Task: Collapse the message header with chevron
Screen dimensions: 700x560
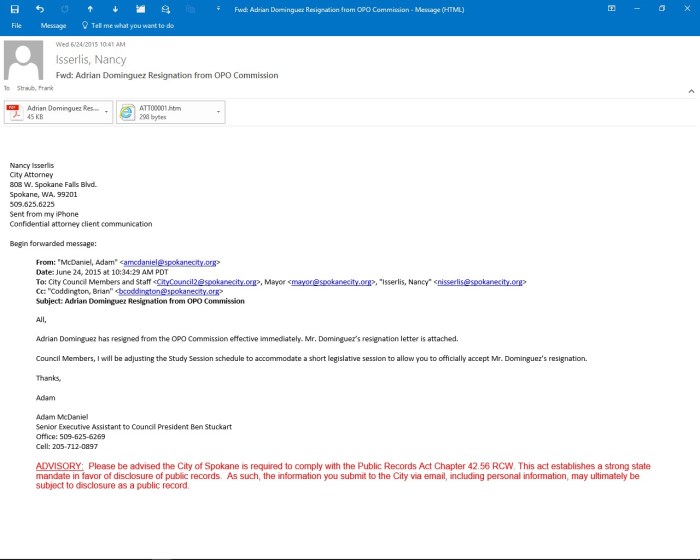Action: click(690, 91)
